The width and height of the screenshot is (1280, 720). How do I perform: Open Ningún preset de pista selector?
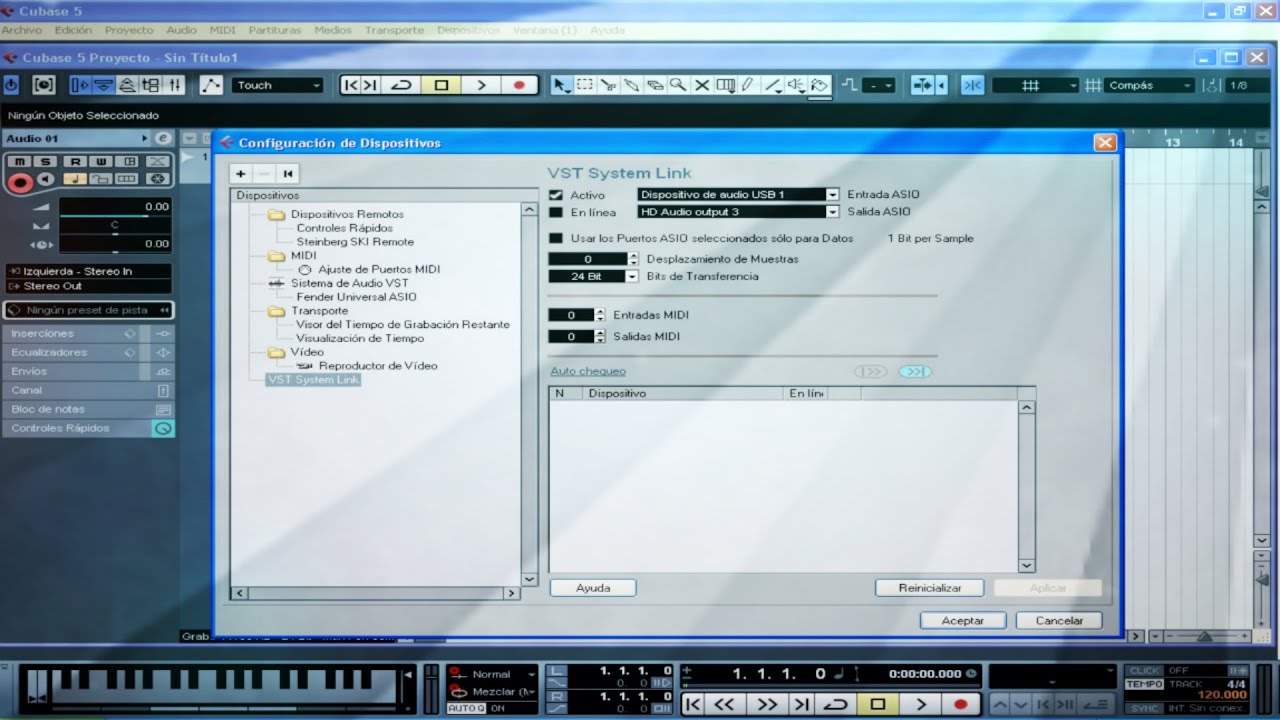pos(88,310)
